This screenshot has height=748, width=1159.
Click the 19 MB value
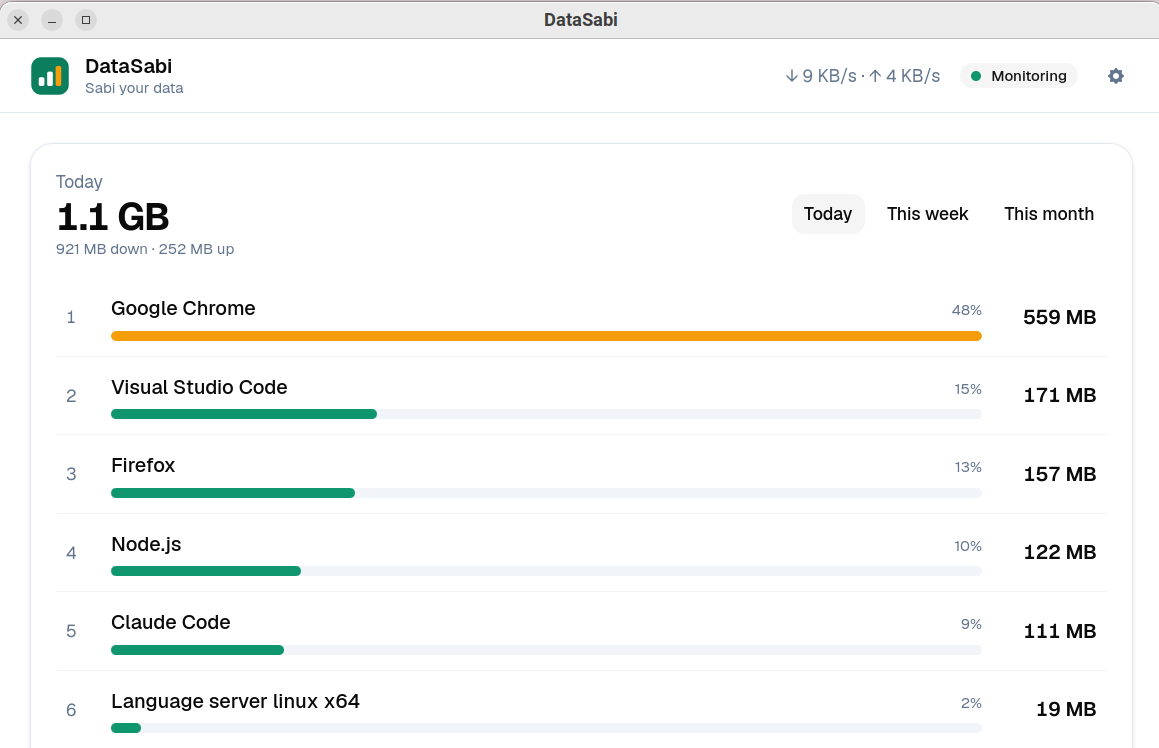click(1066, 710)
